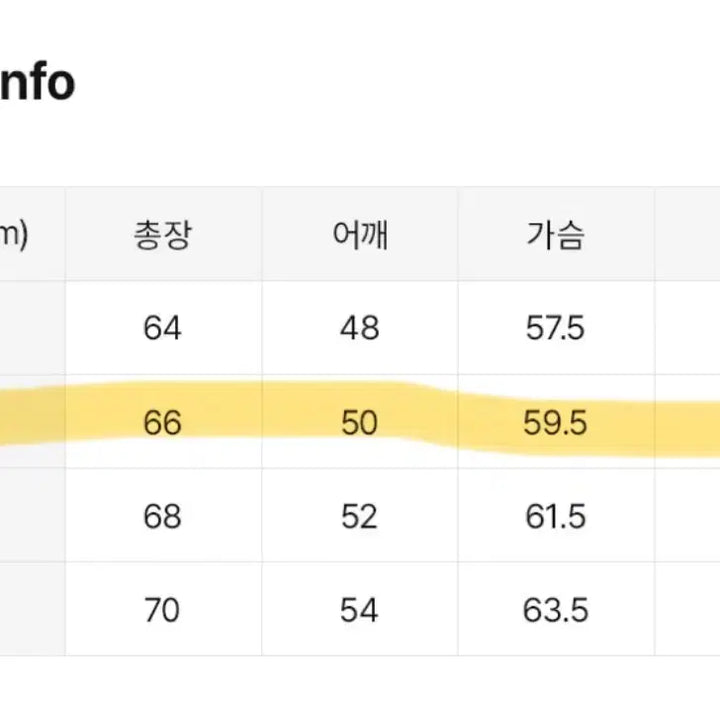The width and height of the screenshot is (720, 720).
Task: Click the size label cell of the 70 row
Action: (30, 609)
